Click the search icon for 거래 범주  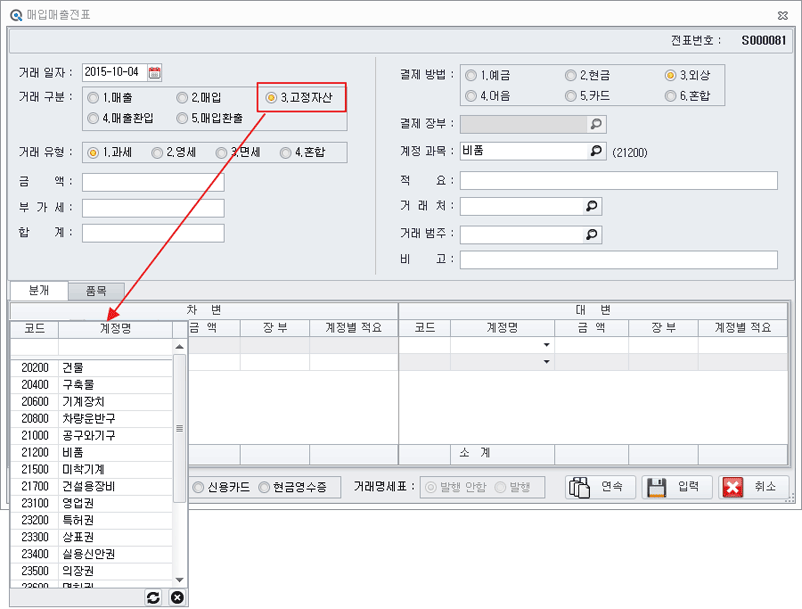pos(592,234)
